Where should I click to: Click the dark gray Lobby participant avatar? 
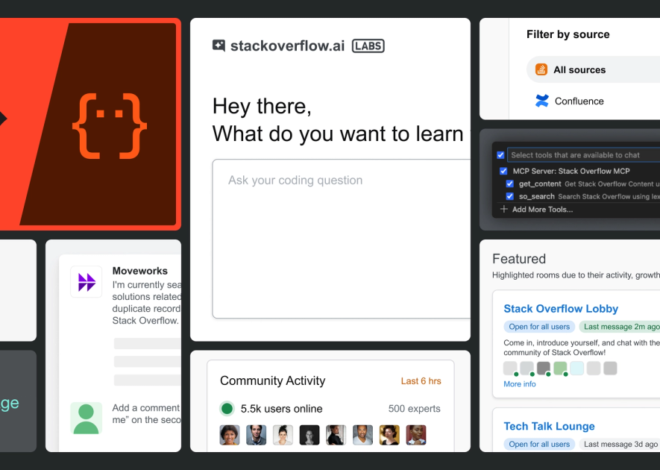click(543, 368)
